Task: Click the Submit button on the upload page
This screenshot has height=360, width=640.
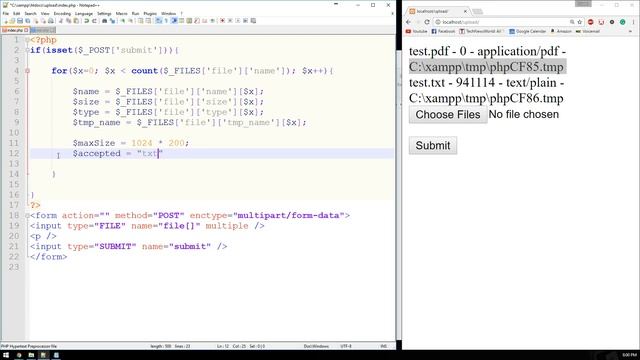Action: pyautogui.click(x=433, y=146)
